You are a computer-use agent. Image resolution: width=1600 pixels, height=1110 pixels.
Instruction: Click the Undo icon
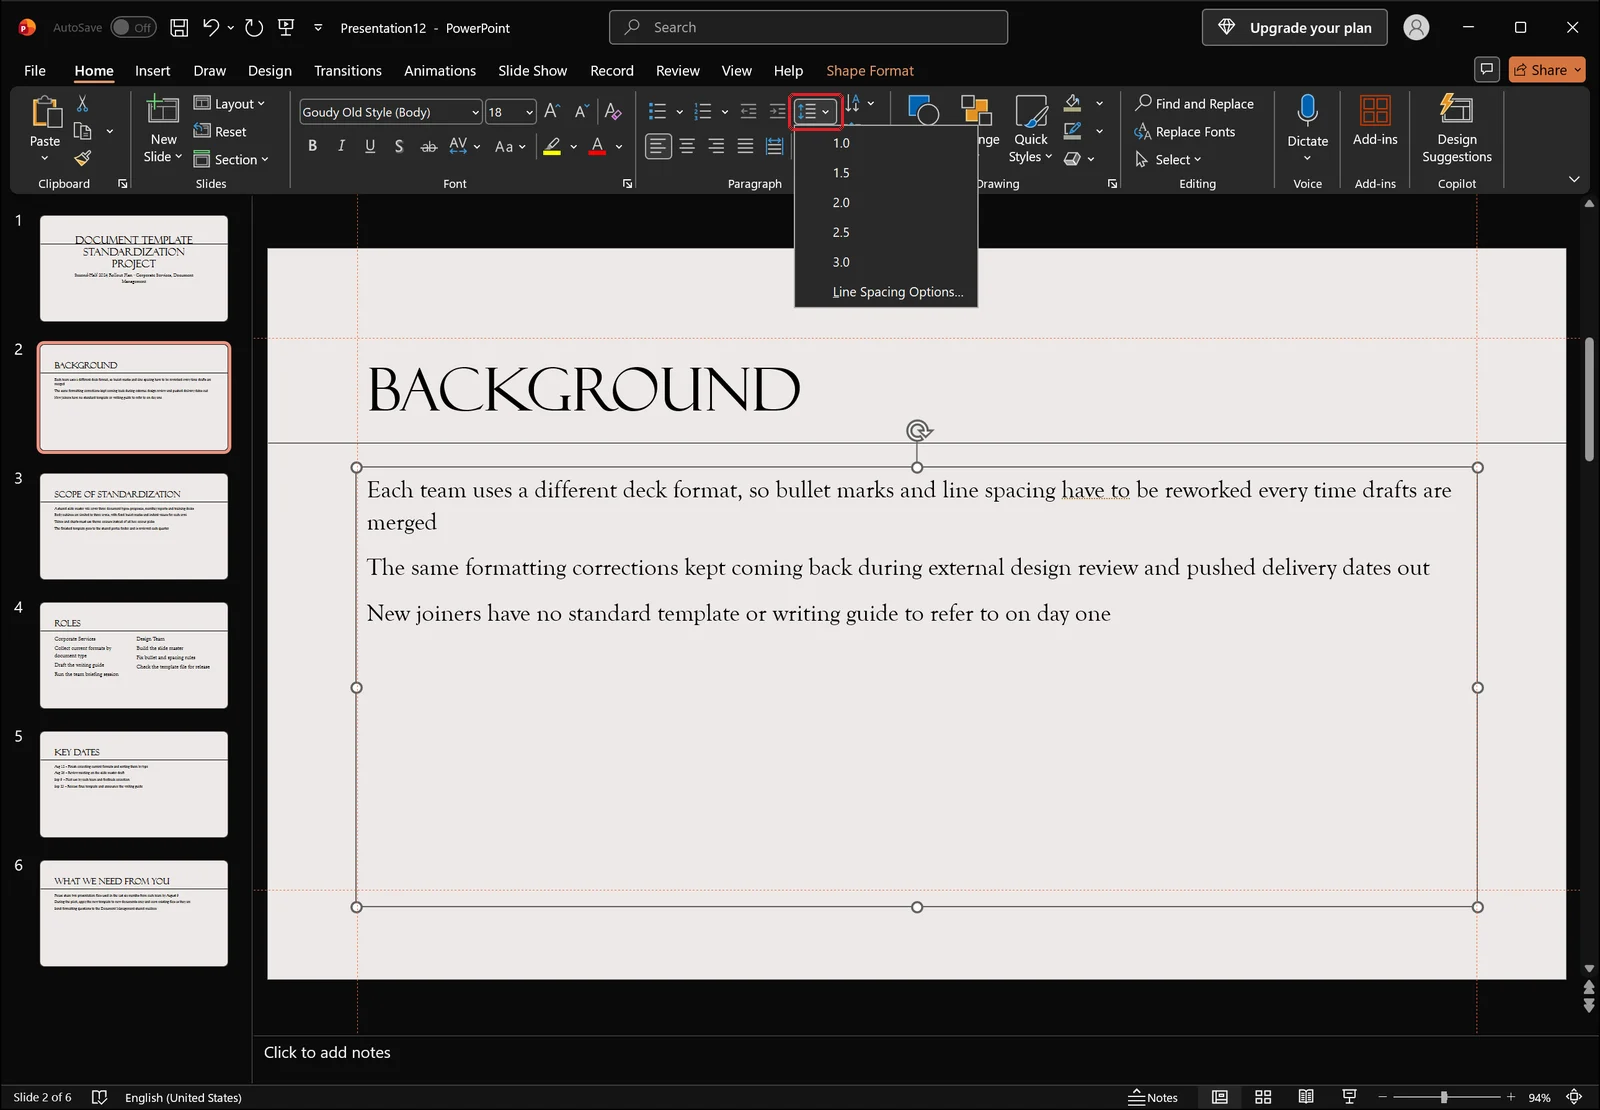click(210, 28)
